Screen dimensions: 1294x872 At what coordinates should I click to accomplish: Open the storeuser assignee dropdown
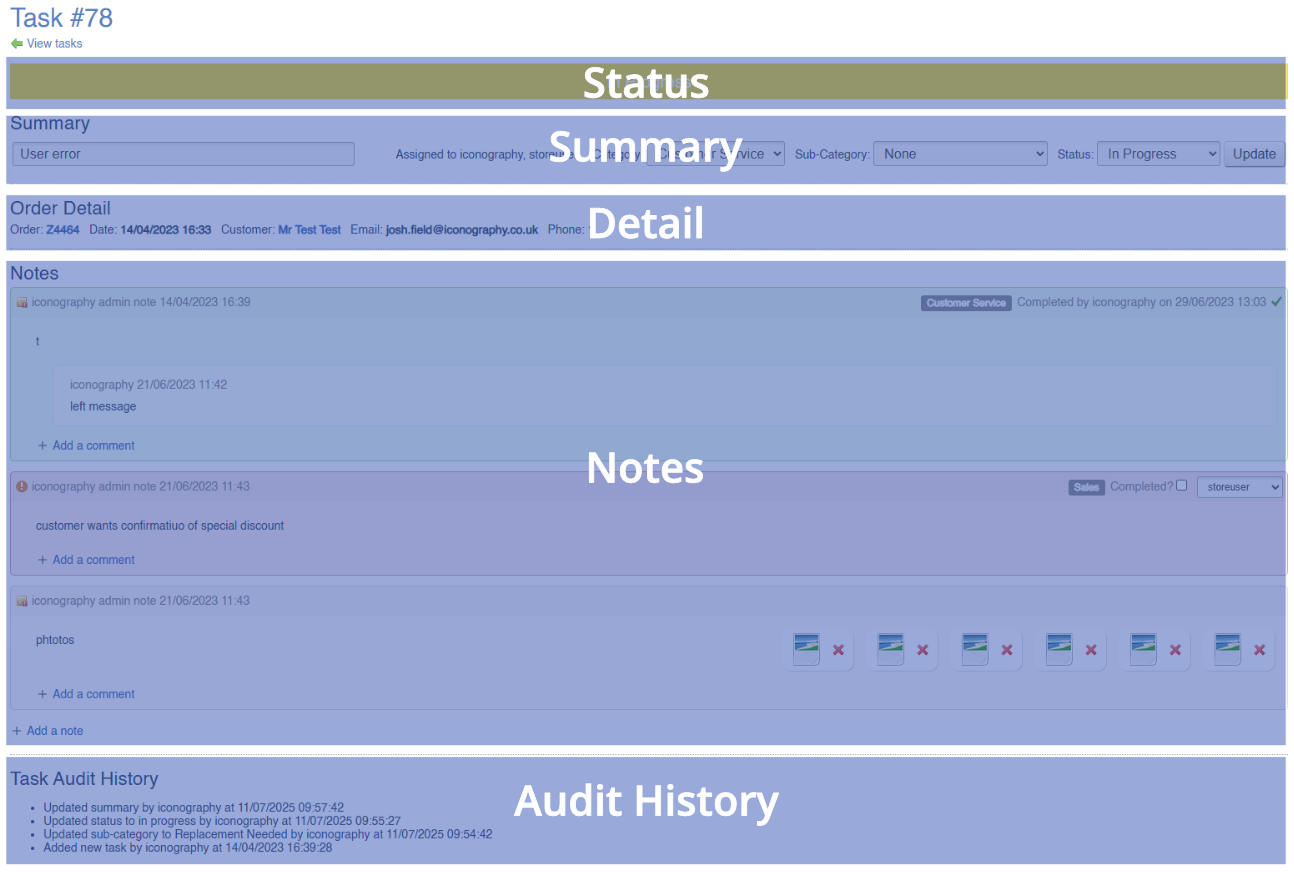[x=1239, y=487]
